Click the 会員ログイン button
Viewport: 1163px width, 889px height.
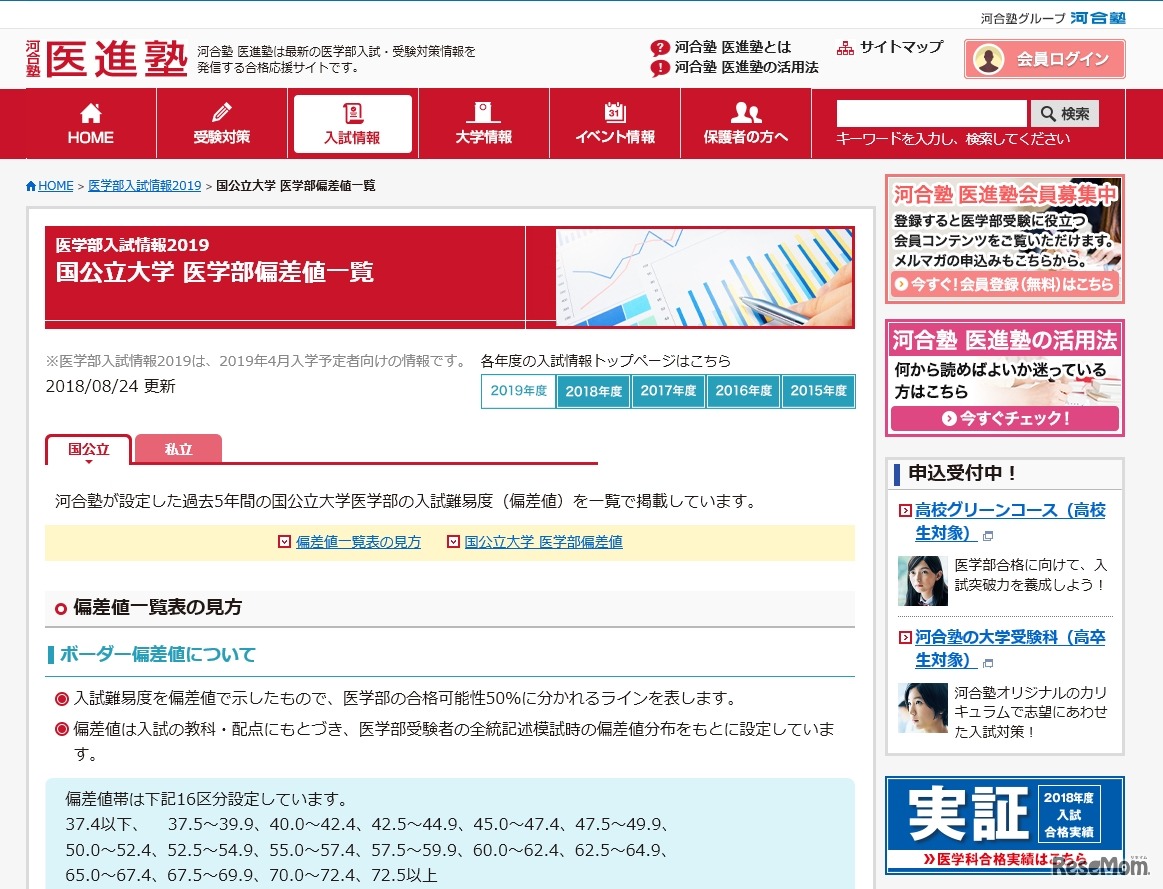pos(1044,59)
